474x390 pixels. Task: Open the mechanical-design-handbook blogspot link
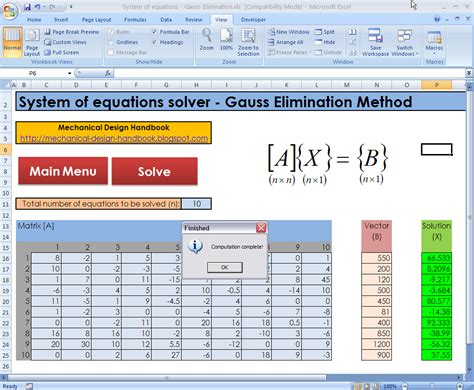[114, 138]
